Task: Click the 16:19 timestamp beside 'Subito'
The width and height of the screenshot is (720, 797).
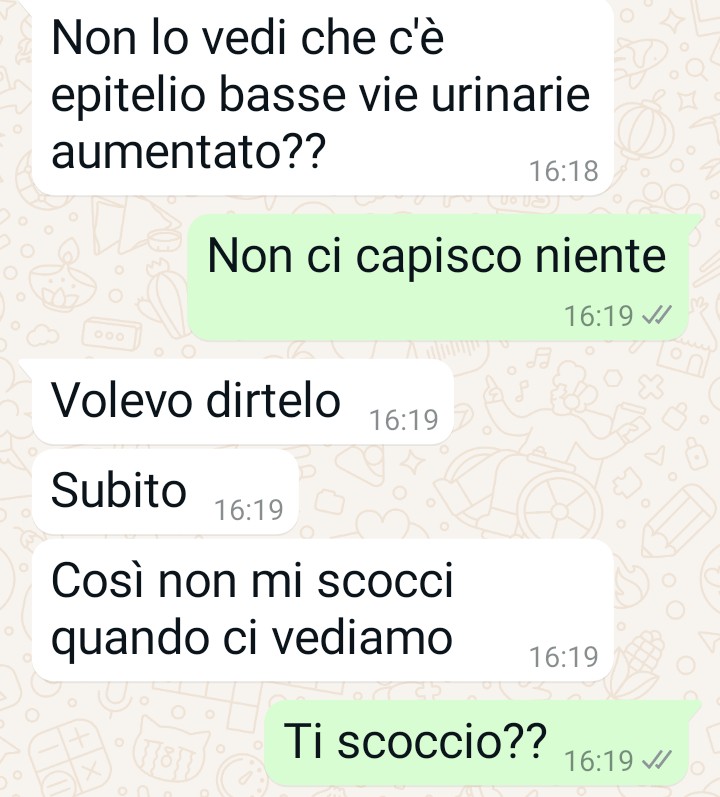Action: point(248,510)
